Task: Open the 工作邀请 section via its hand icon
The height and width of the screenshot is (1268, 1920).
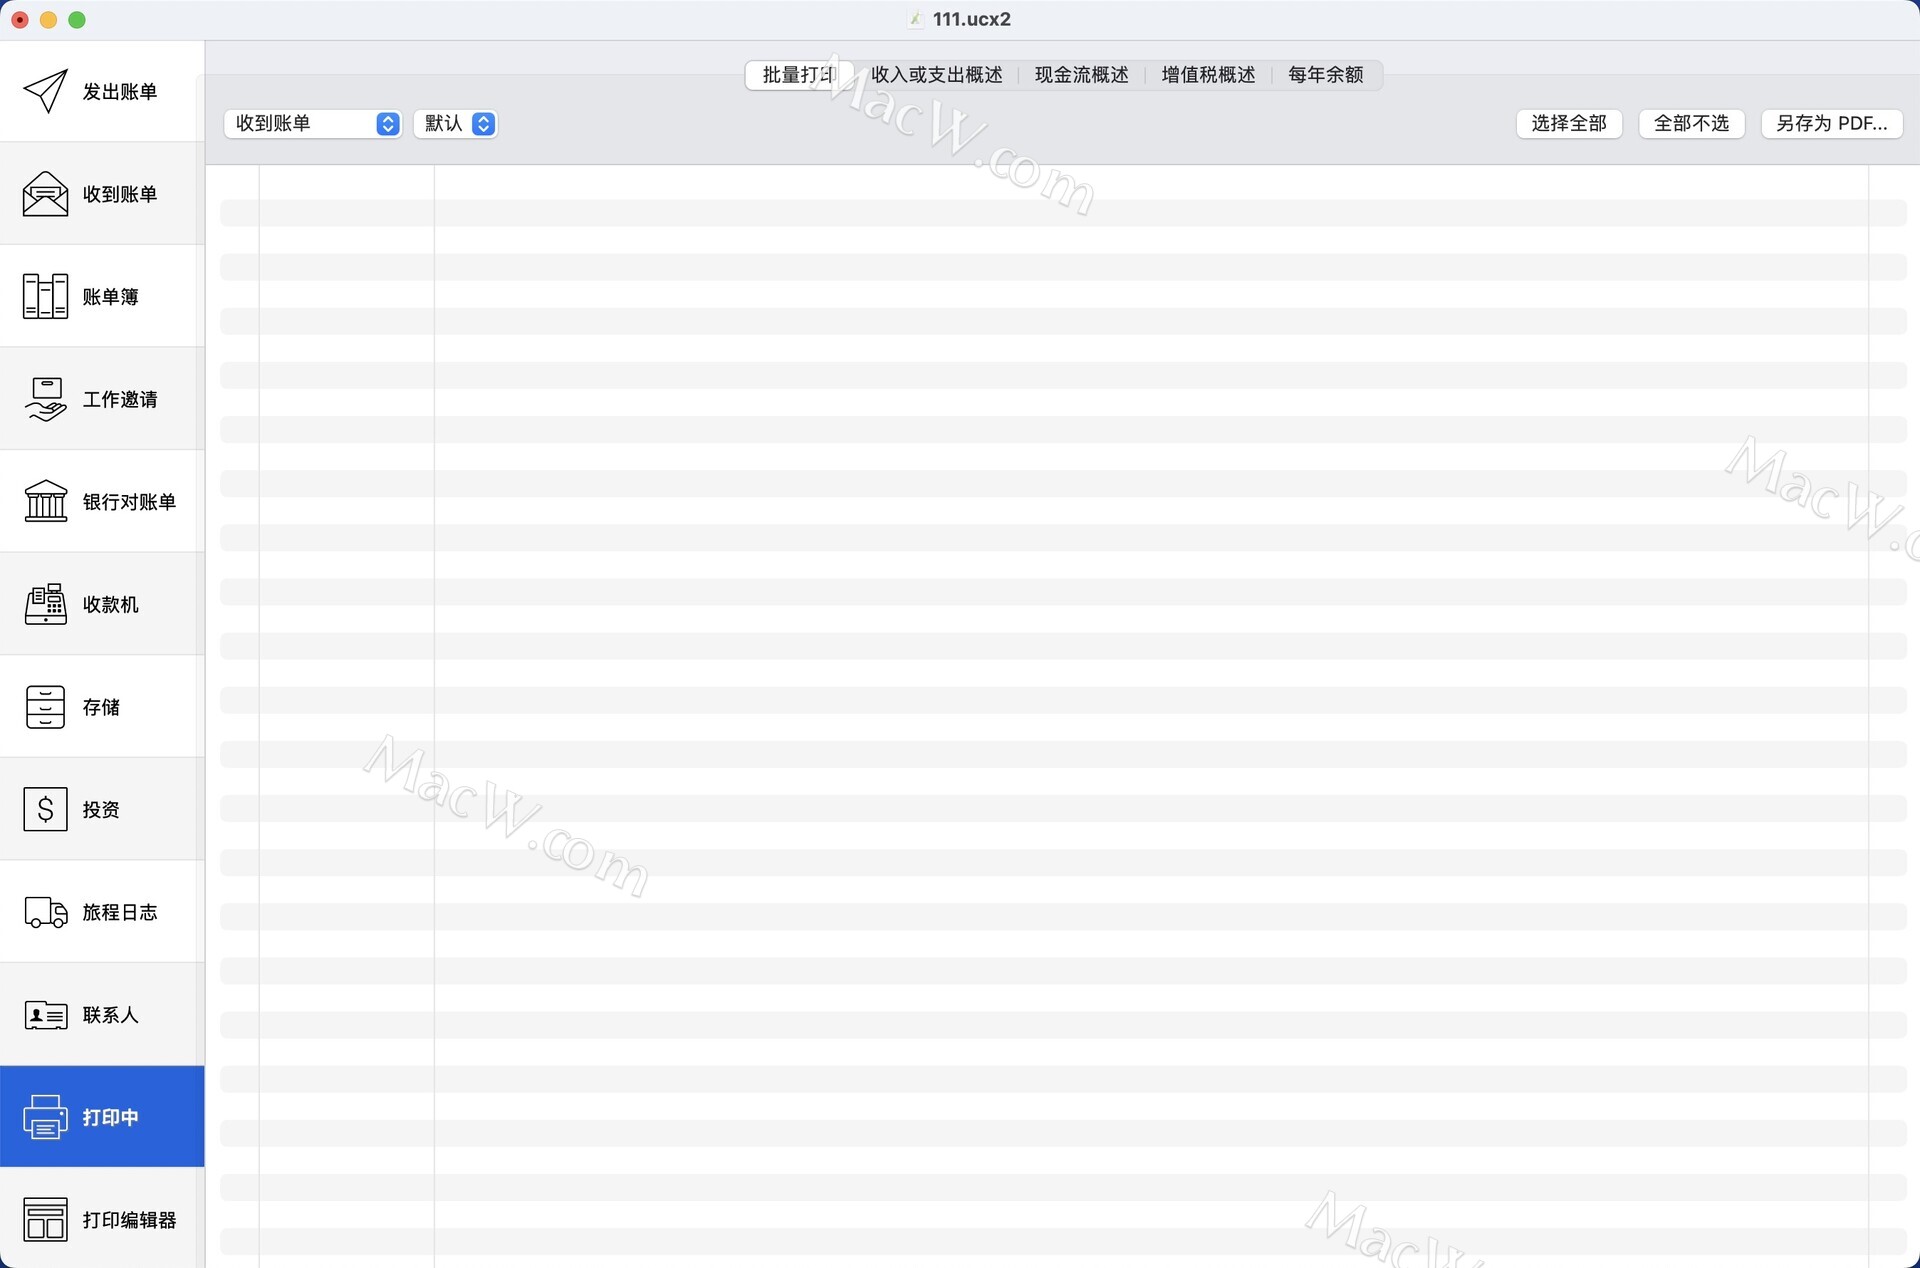Action: click(x=45, y=399)
